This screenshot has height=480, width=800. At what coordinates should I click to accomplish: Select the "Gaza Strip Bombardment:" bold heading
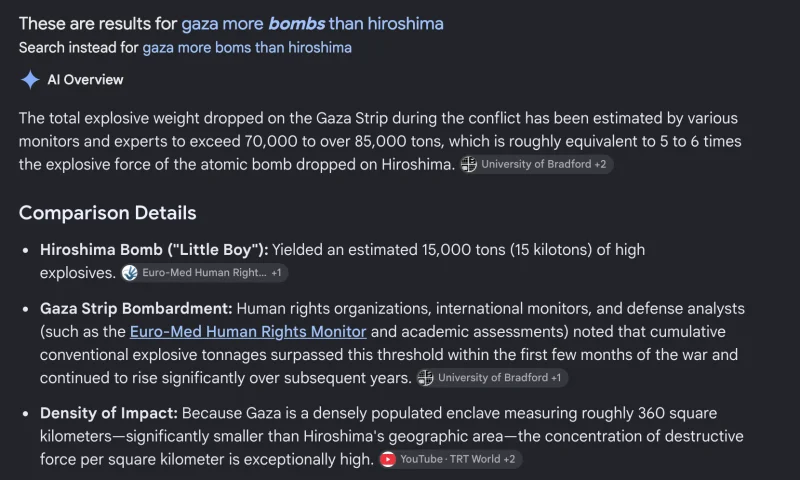(x=136, y=309)
